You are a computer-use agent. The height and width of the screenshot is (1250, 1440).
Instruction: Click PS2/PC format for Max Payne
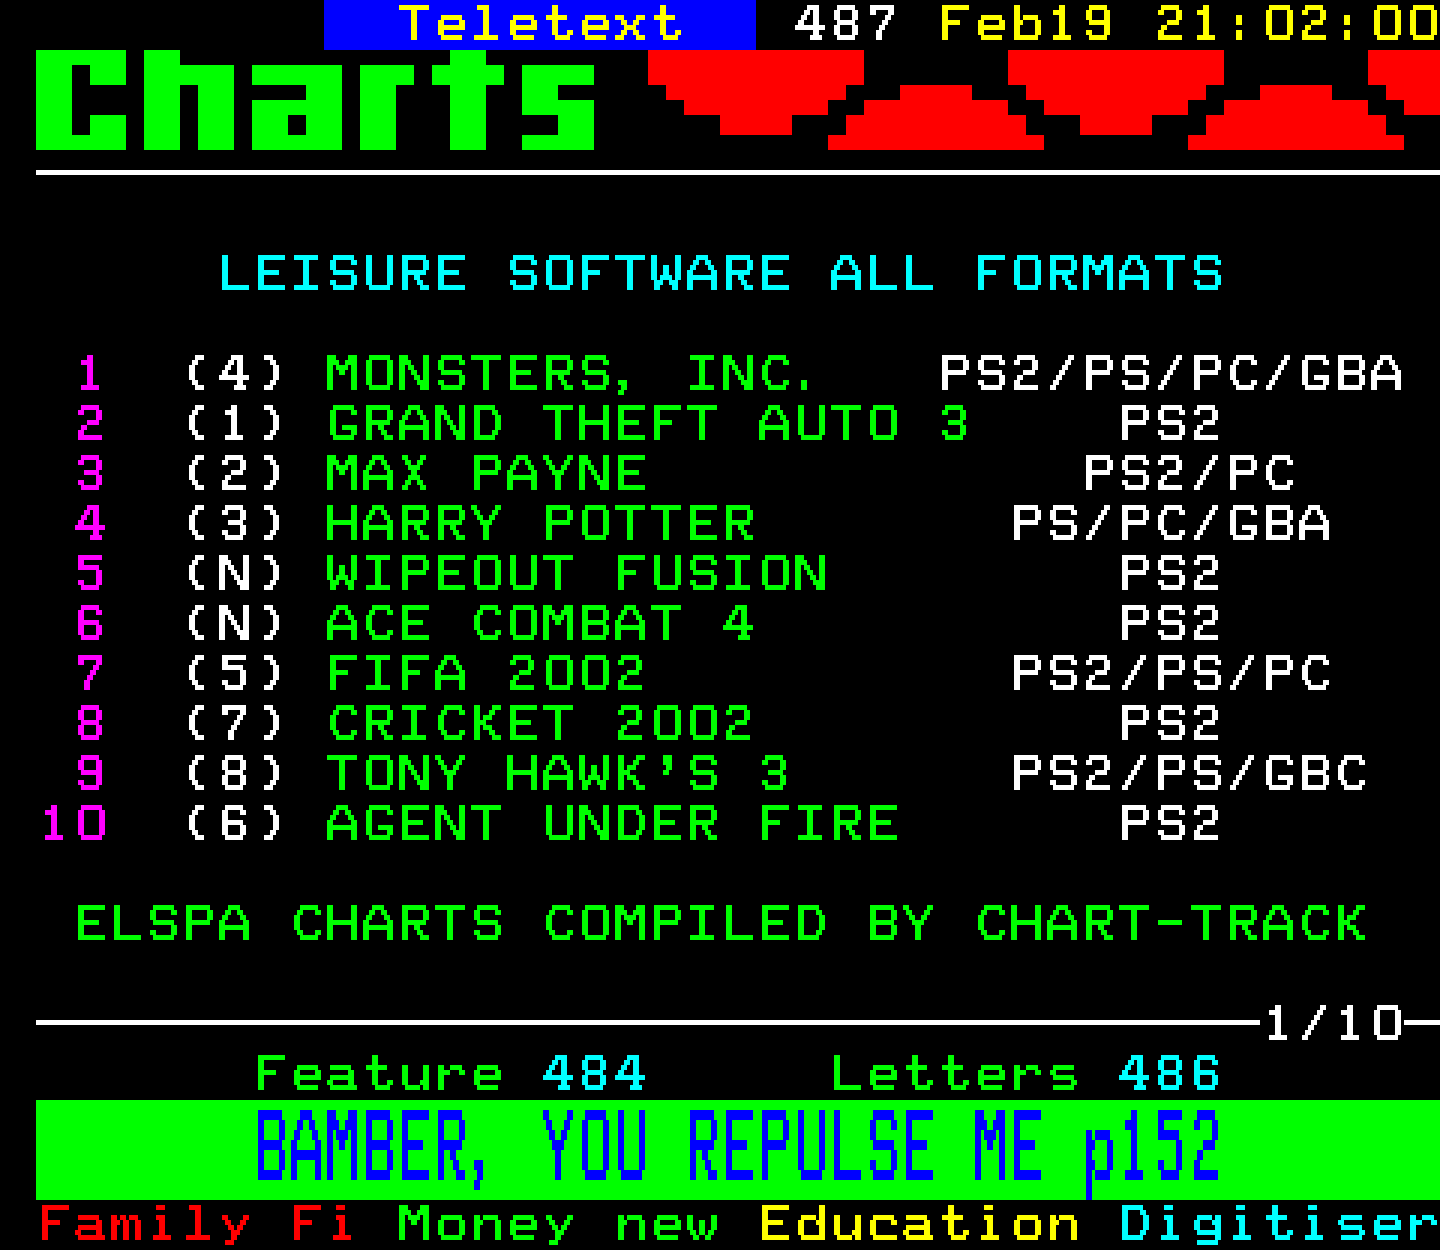point(1189,474)
